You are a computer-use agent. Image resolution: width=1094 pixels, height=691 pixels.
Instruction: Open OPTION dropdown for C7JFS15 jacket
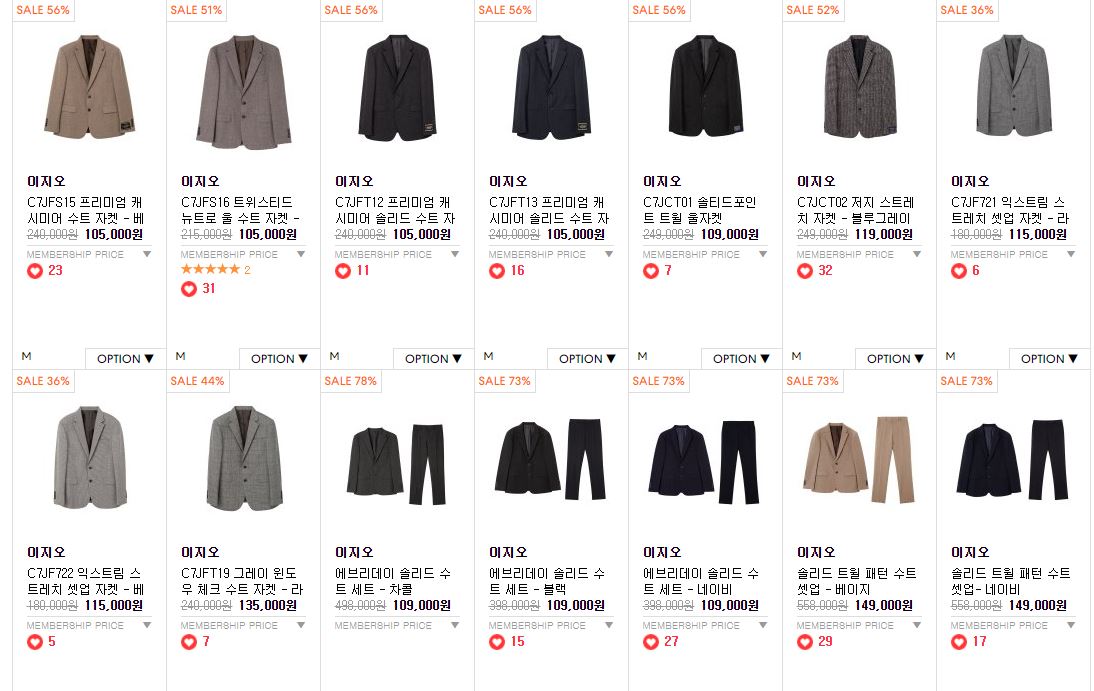125,359
